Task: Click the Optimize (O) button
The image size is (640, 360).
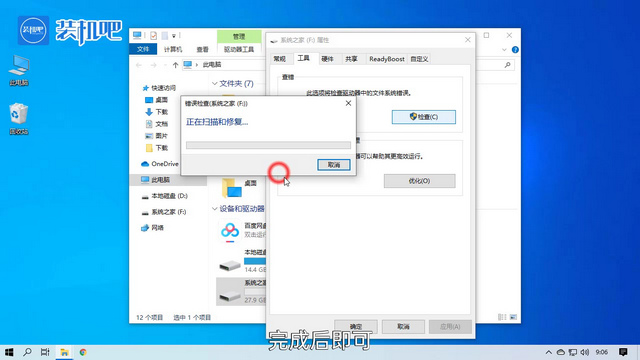Action: 420,181
